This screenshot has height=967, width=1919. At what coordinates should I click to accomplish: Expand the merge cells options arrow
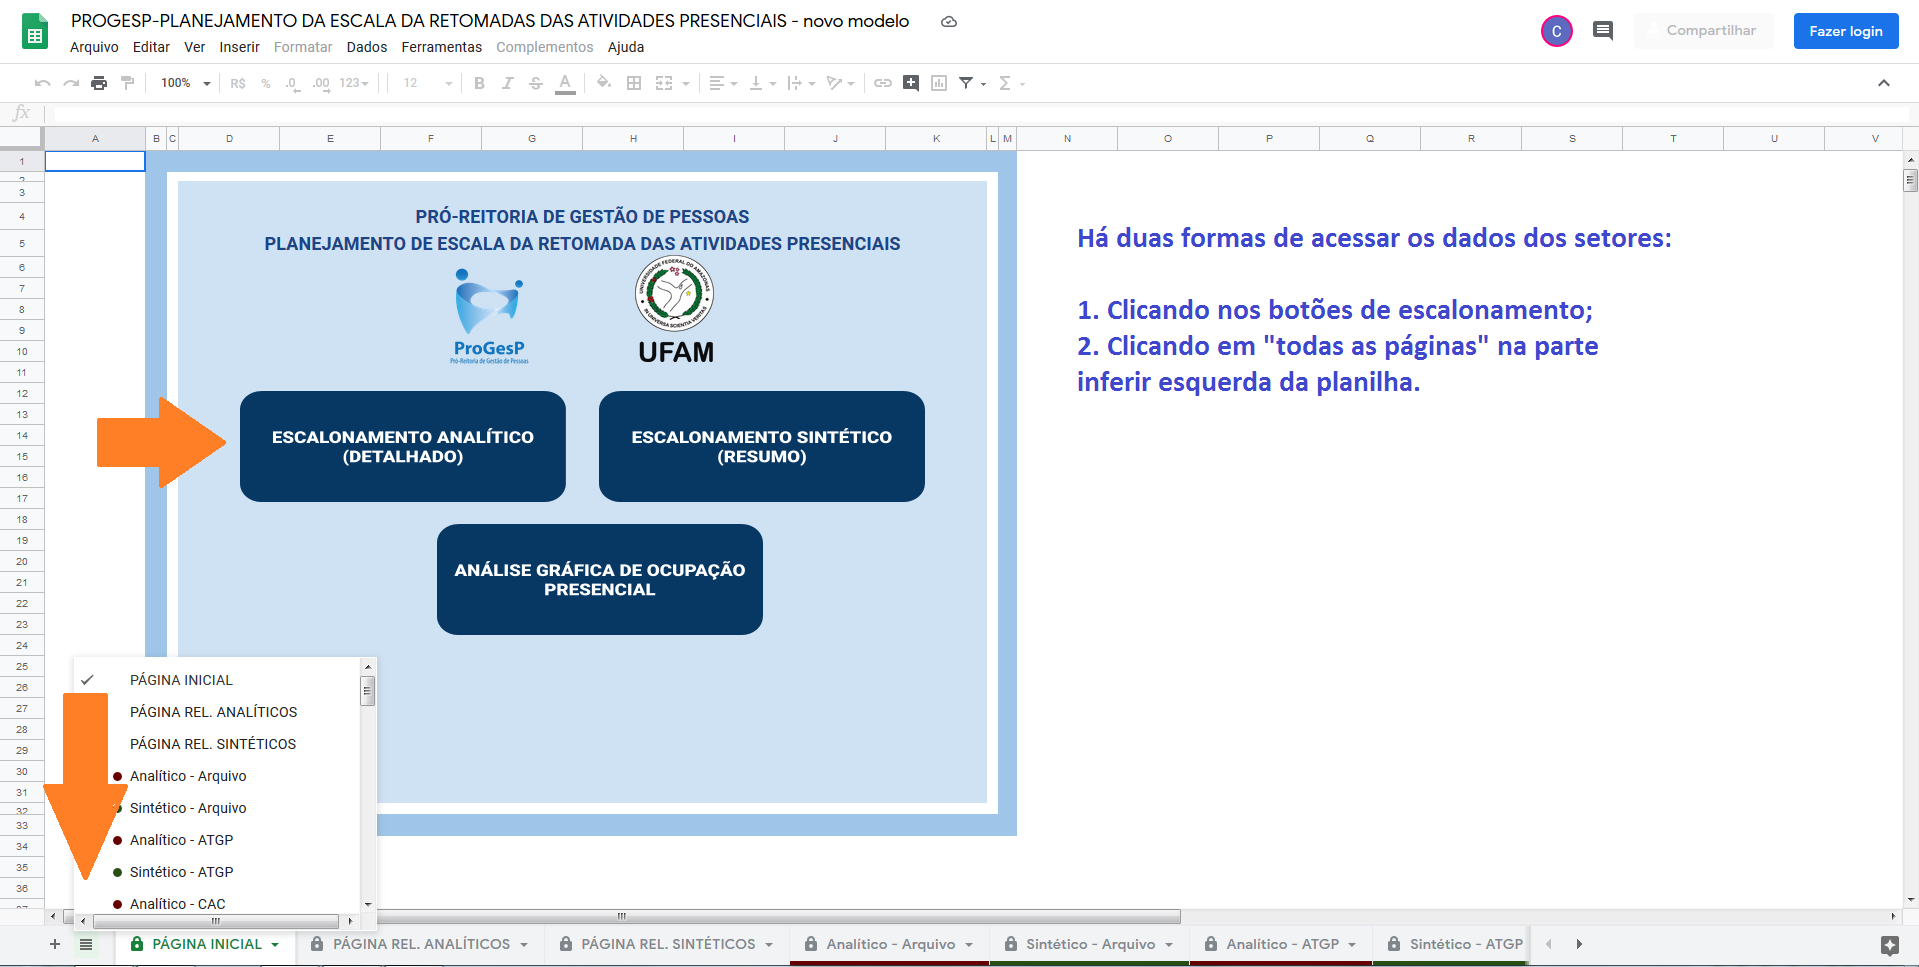click(x=686, y=84)
